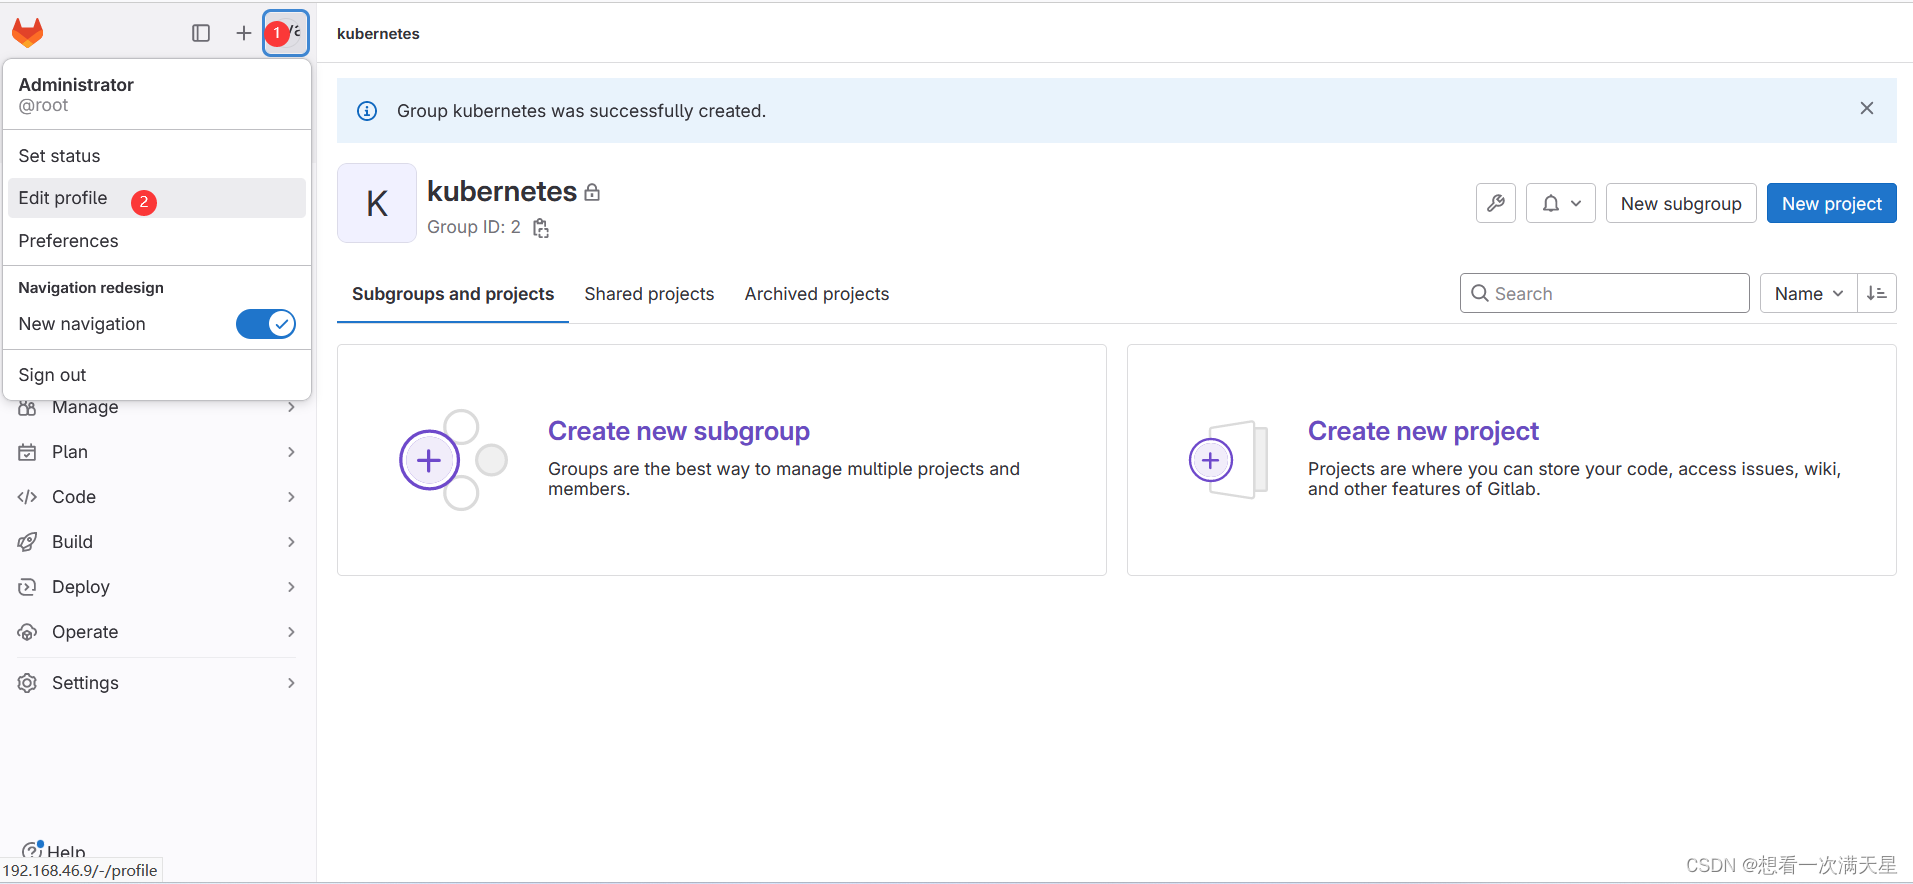Expand the Operate section chevron

click(x=291, y=632)
